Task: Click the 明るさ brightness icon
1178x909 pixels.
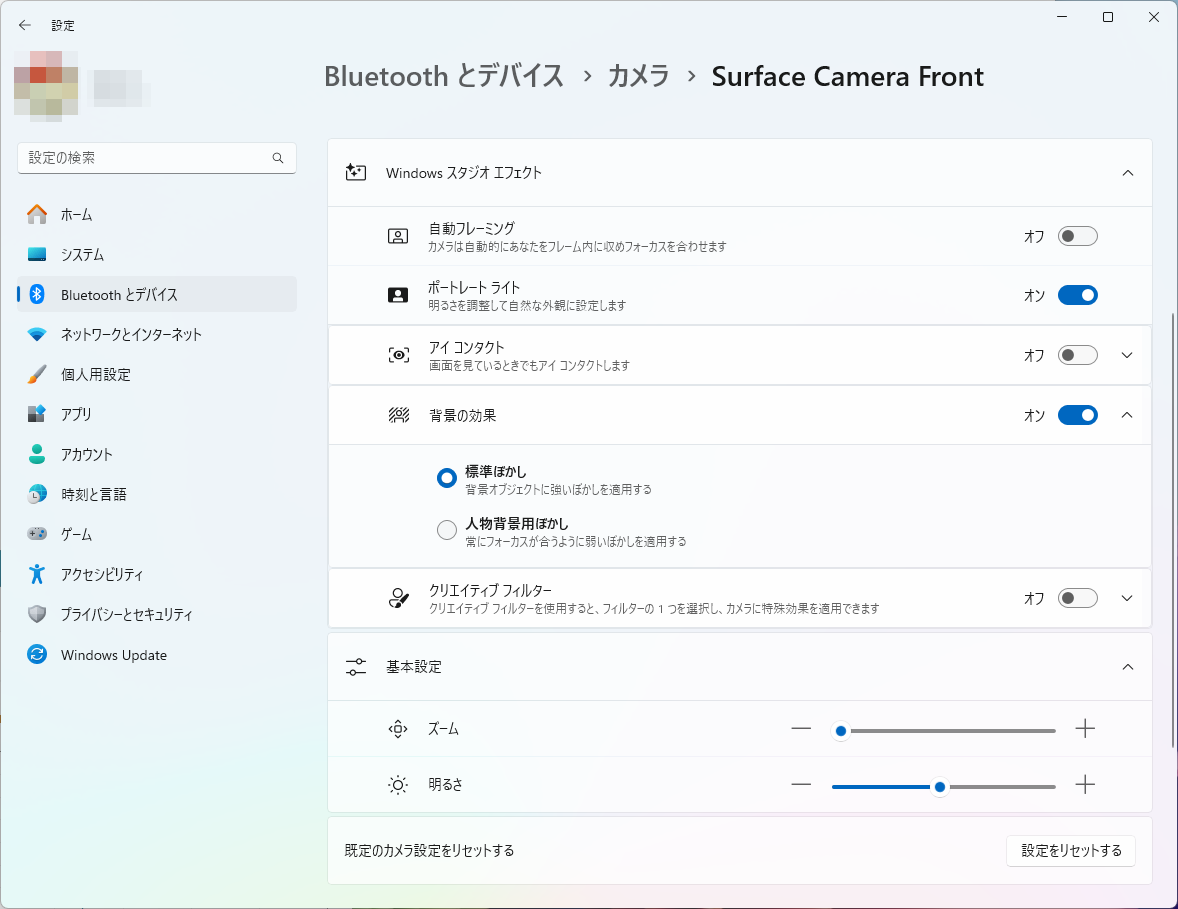Action: pos(397,785)
